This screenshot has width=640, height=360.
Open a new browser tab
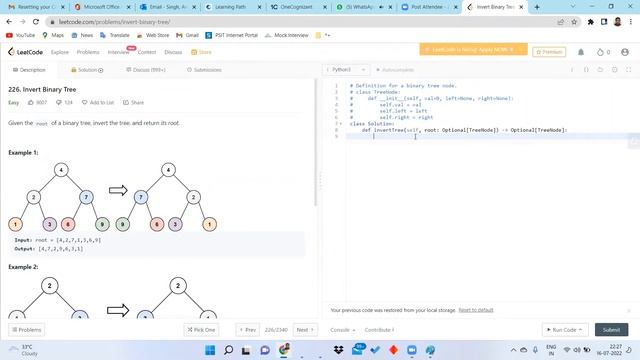[537, 7]
